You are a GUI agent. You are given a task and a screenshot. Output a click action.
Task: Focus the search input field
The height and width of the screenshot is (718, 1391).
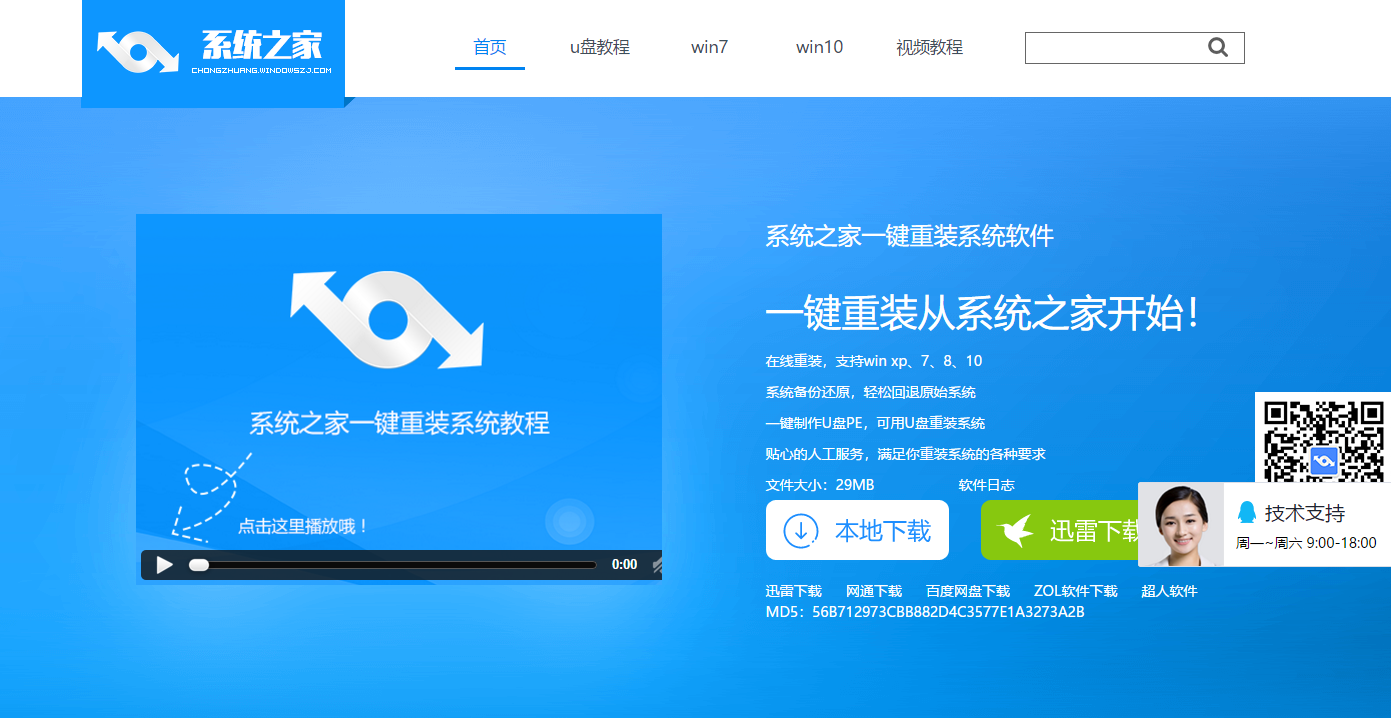coord(1114,47)
